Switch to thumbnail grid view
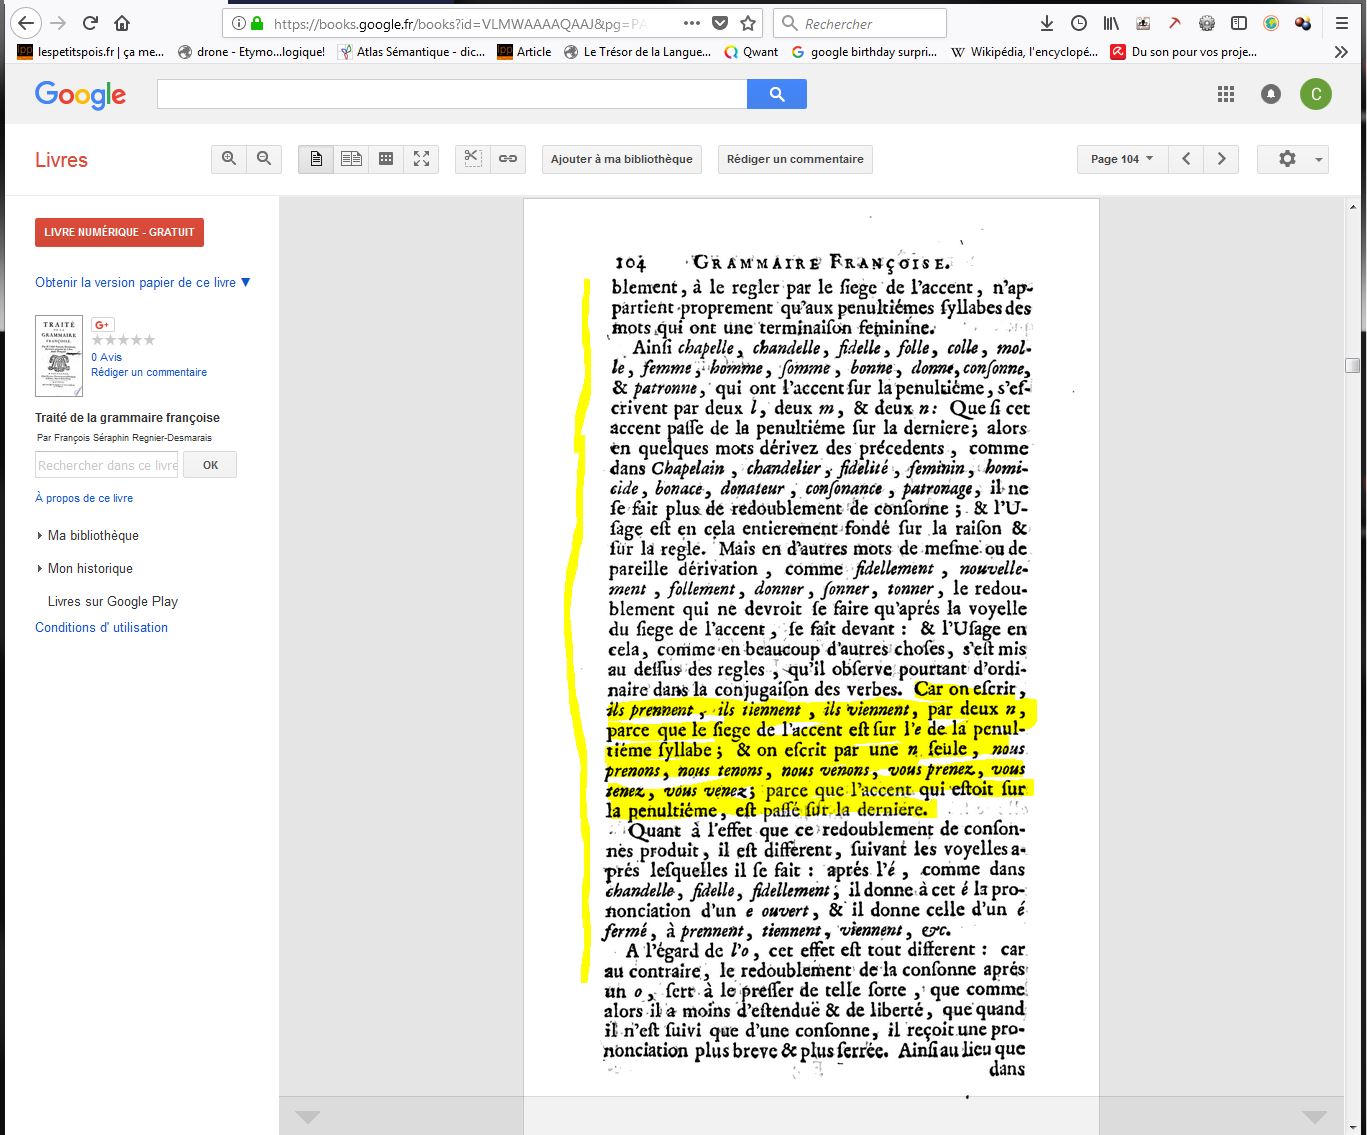 point(386,159)
